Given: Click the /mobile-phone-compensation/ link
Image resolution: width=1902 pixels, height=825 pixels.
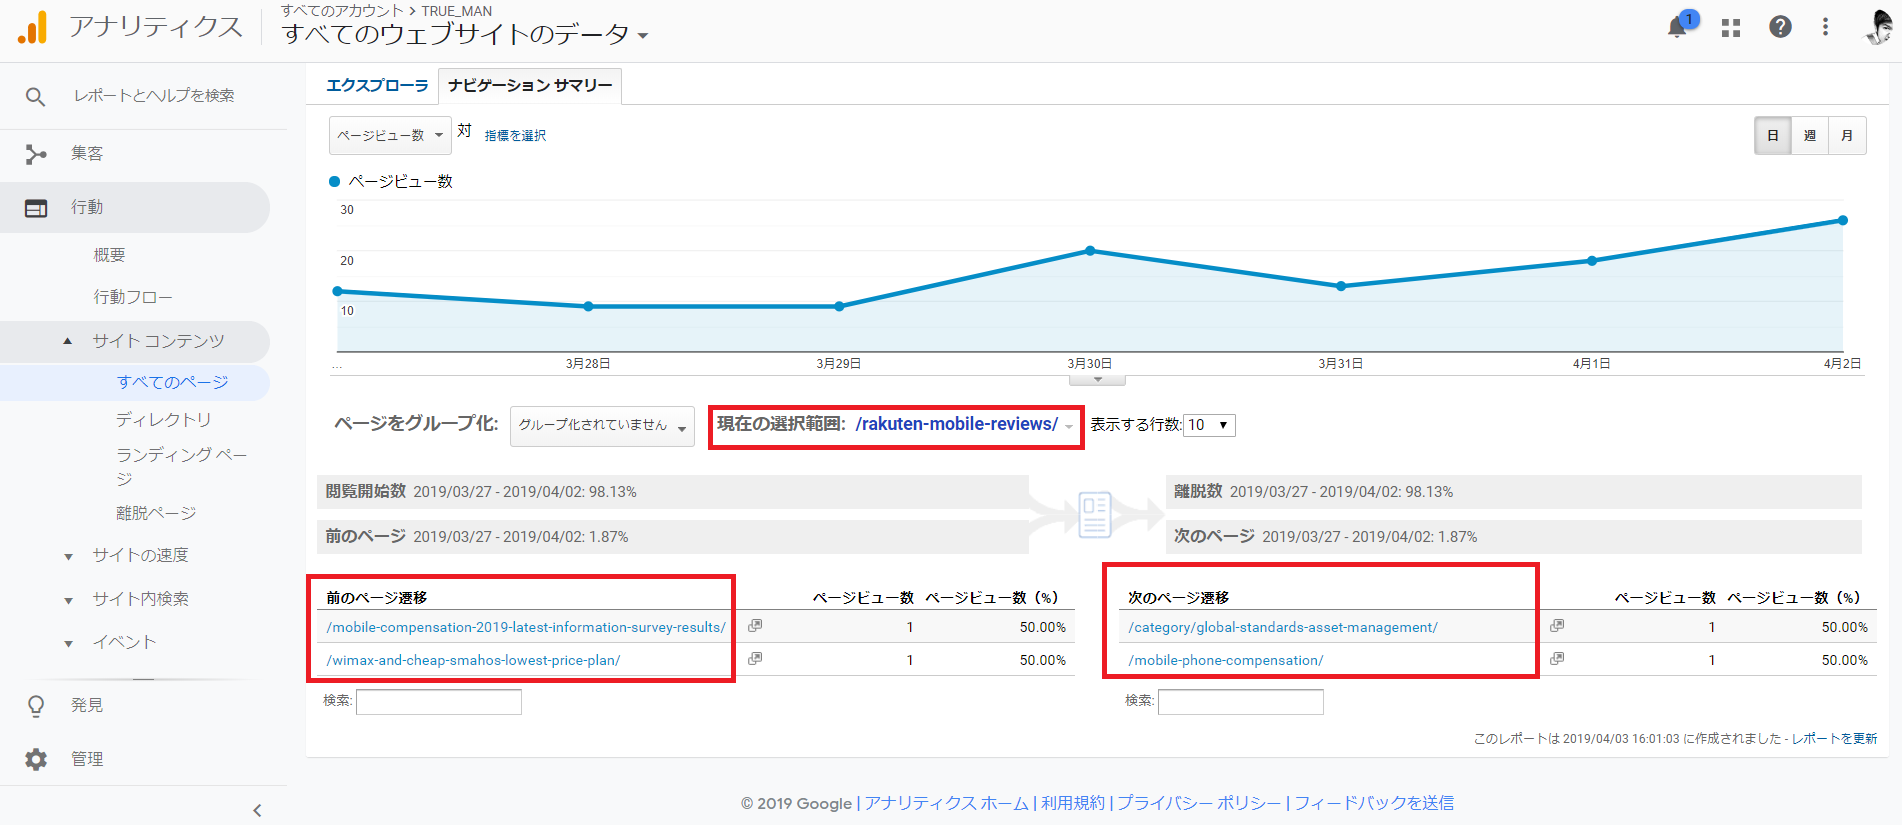Looking at the screenshot, I should pyautogui.click(x=1226, y=660).
